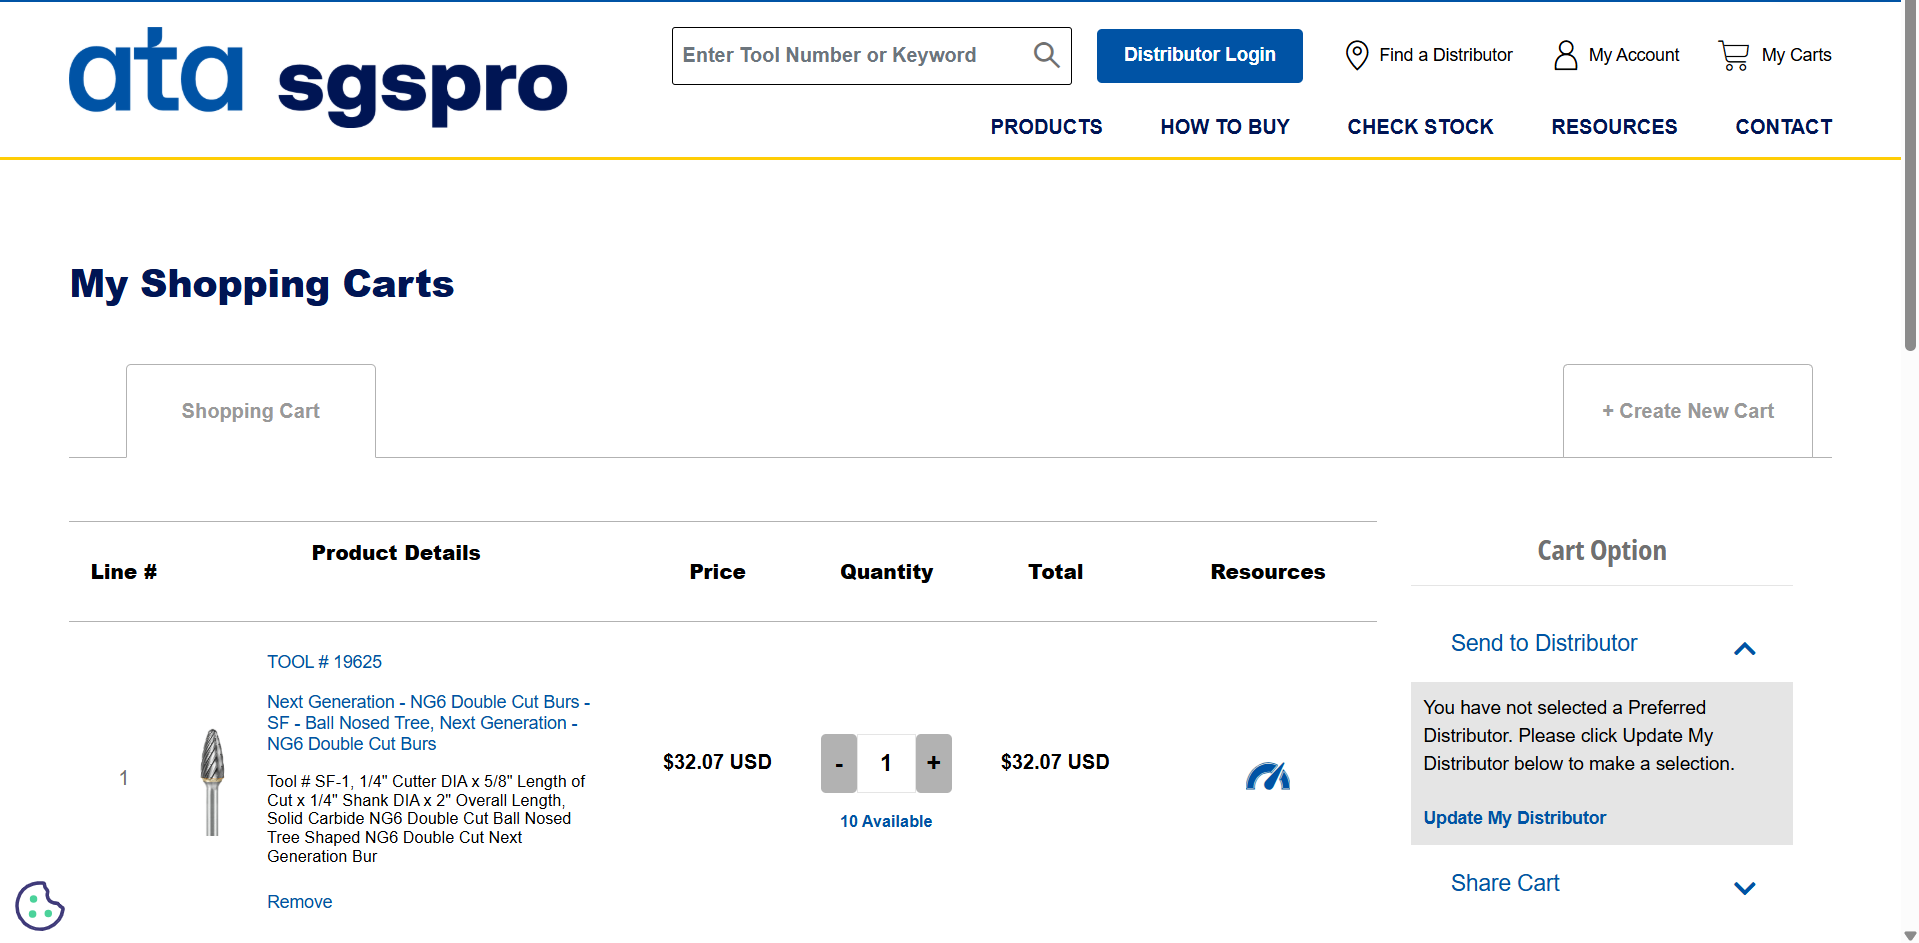Click the Find a Distributor pin icon

point(1356,55)
